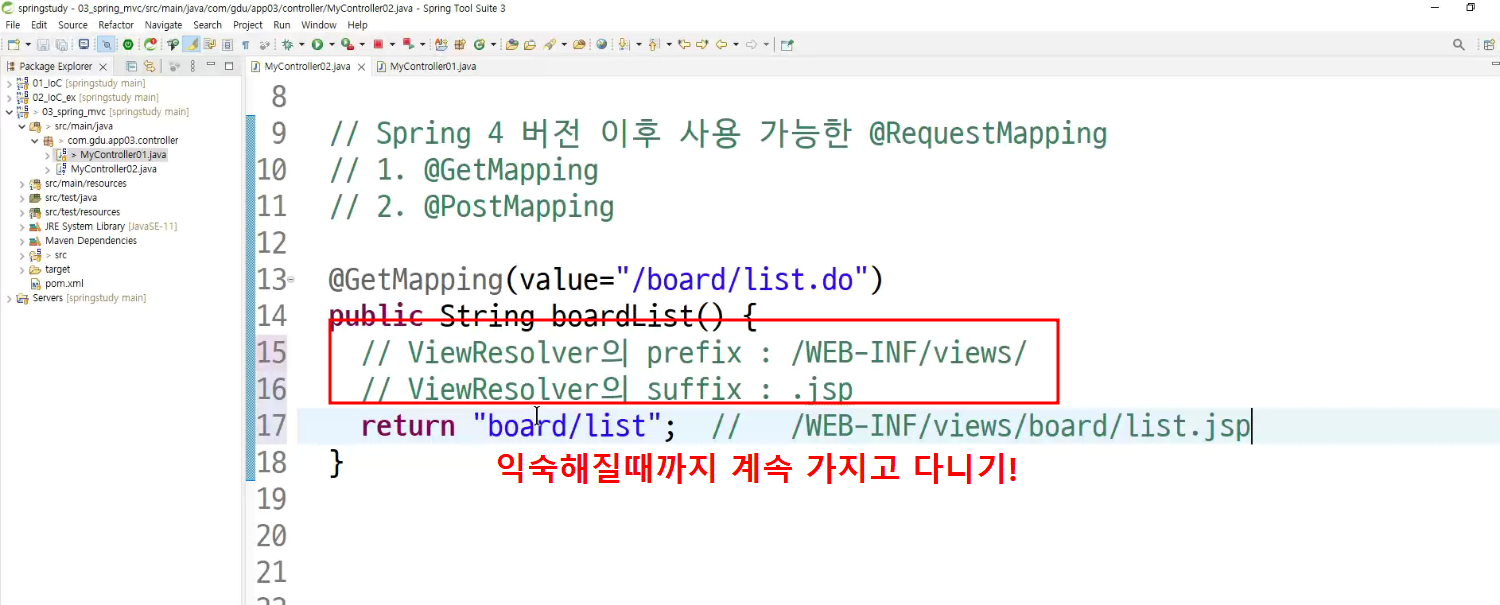Open dropdown arrow next to New icon
The image size is (1500, 605).
[28, 44]
